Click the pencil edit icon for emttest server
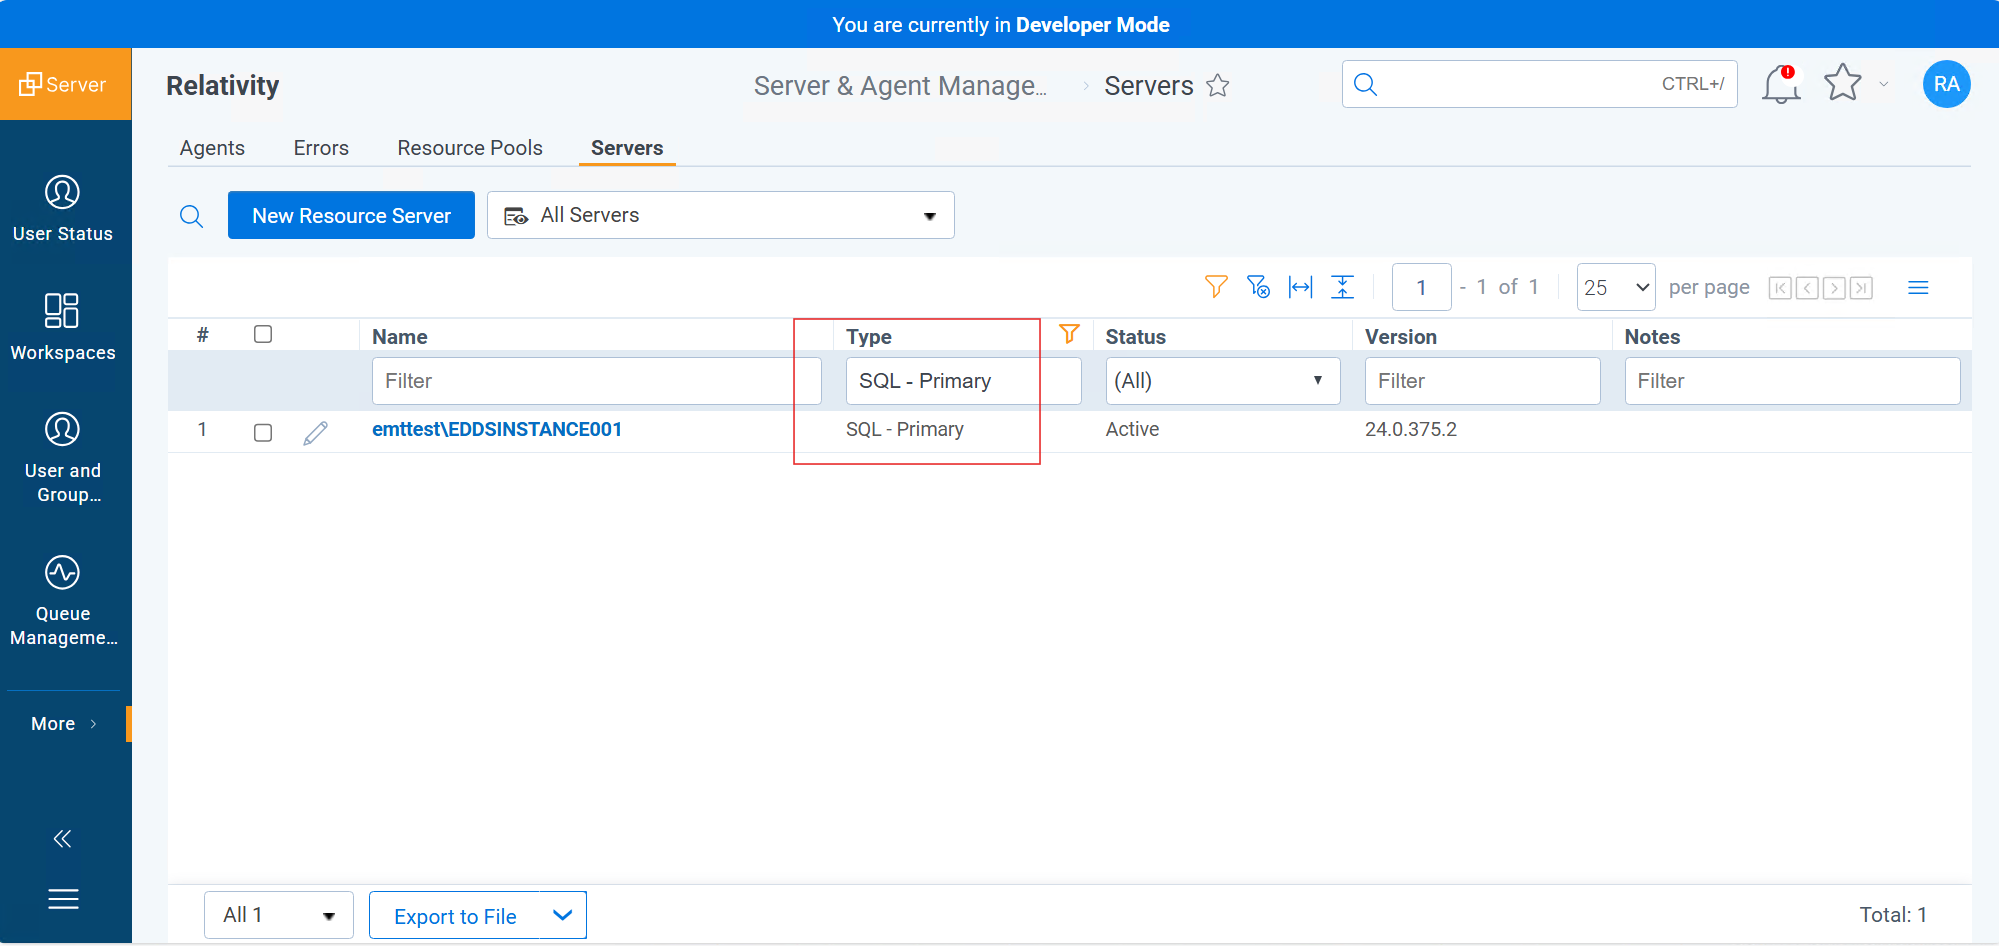This screenshot has width=1999, height=946. (x=315, y=433)
